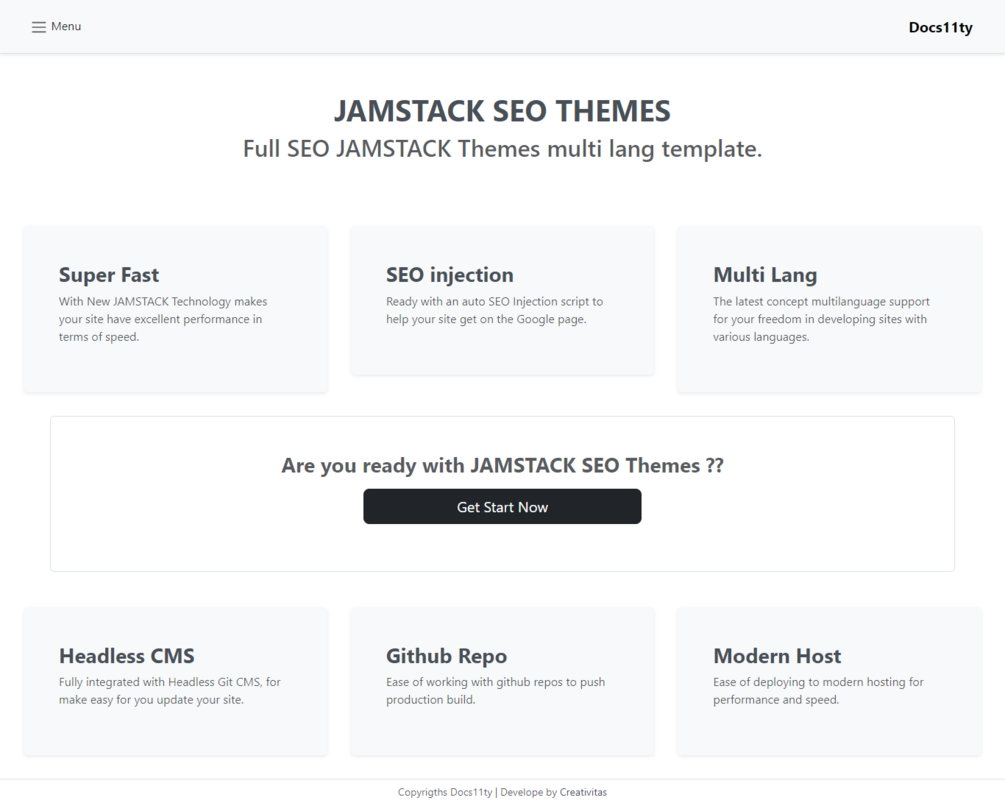Click the subtitle Full SEO JAMSTACK Themes text
This screenshot has height=803, width=1005.
[502, 149]
